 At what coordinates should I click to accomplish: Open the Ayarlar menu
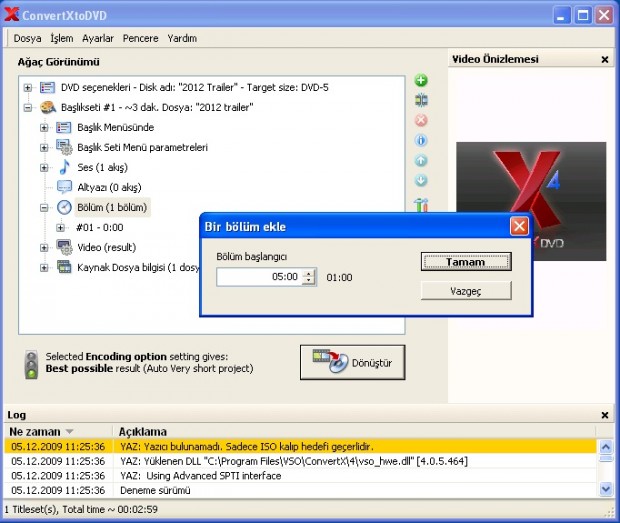[x=98, y=38]
